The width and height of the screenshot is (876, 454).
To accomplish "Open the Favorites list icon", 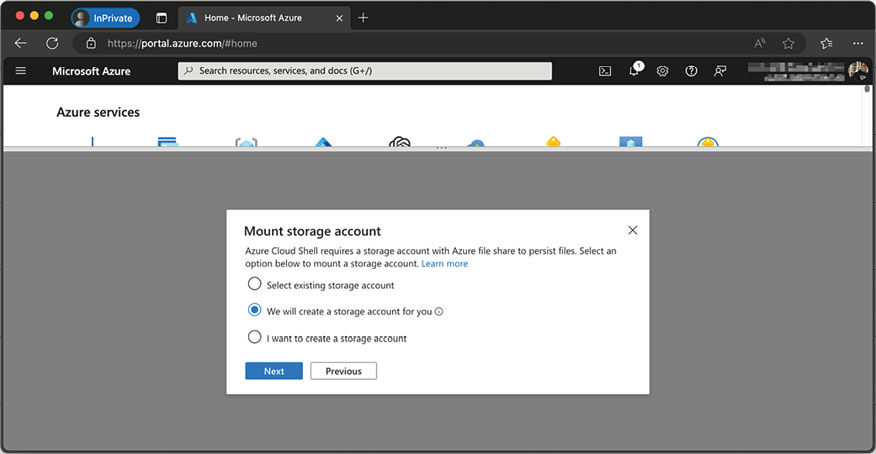I will (827, 43).
